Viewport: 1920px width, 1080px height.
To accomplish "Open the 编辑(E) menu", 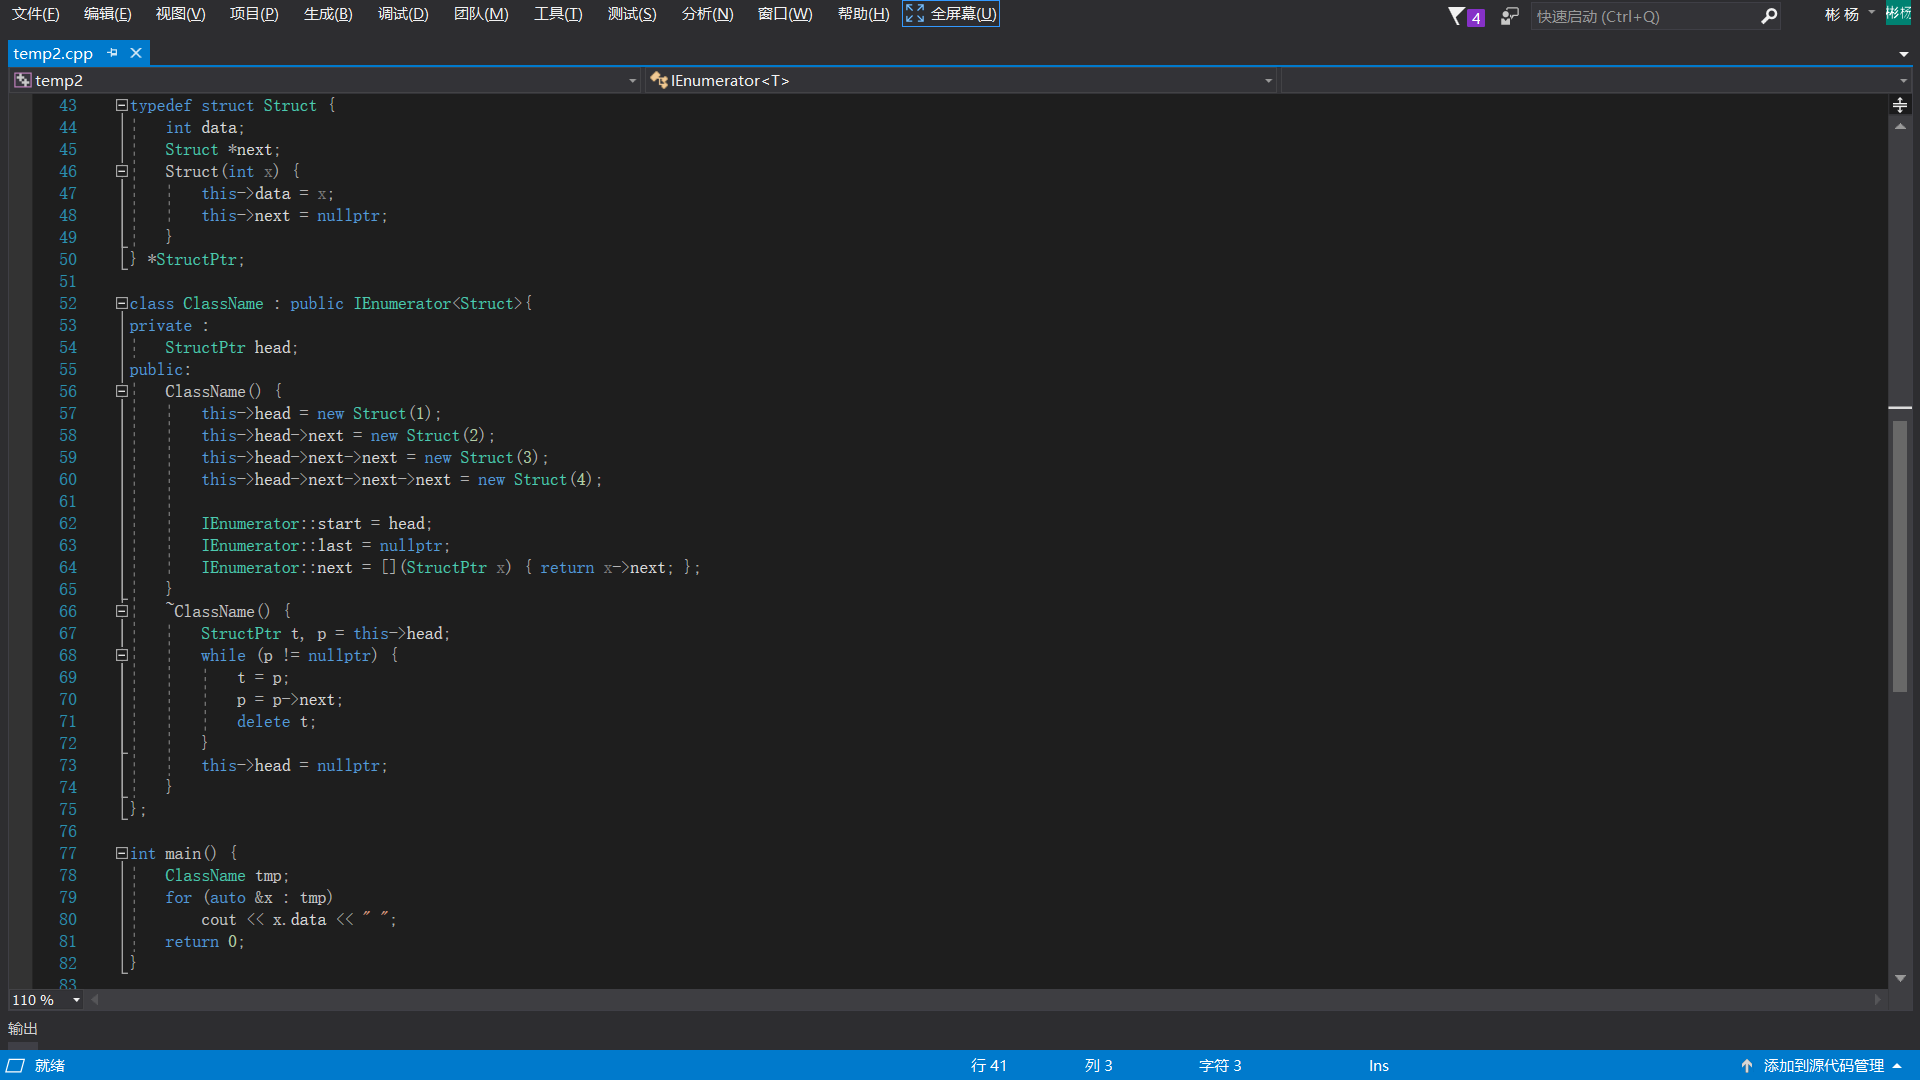I will coord(108,14).
